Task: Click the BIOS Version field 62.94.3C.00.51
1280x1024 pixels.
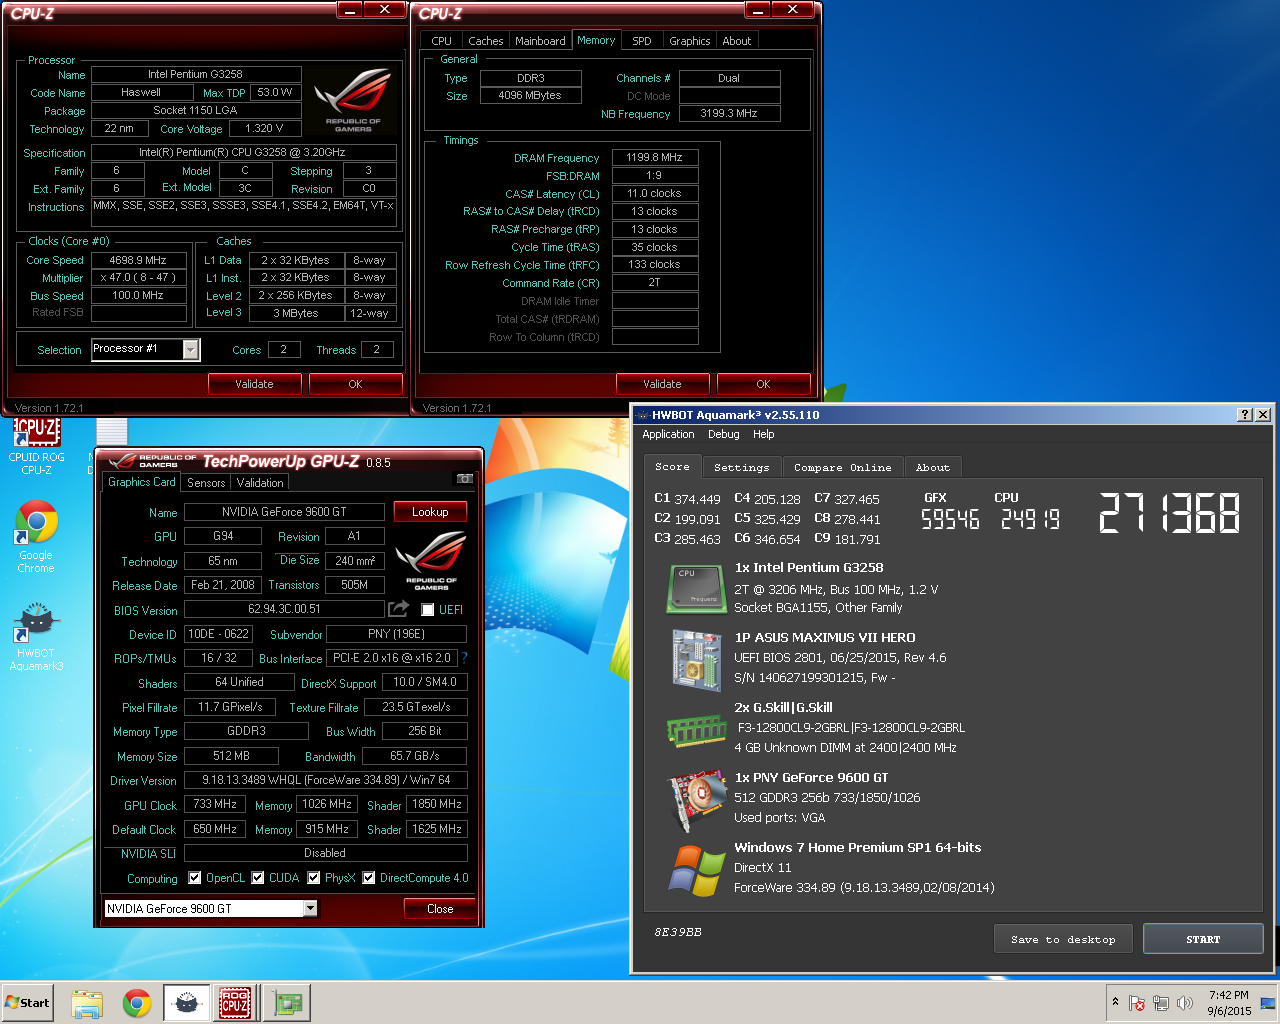Action: (x=284, y=609)
